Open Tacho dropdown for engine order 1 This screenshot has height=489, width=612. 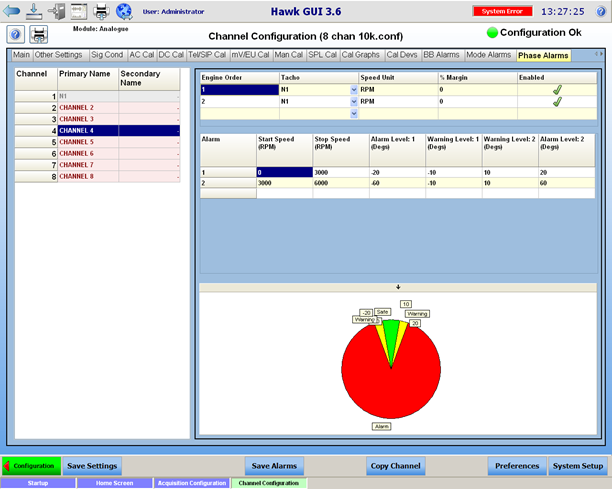[x=354, y=90]
